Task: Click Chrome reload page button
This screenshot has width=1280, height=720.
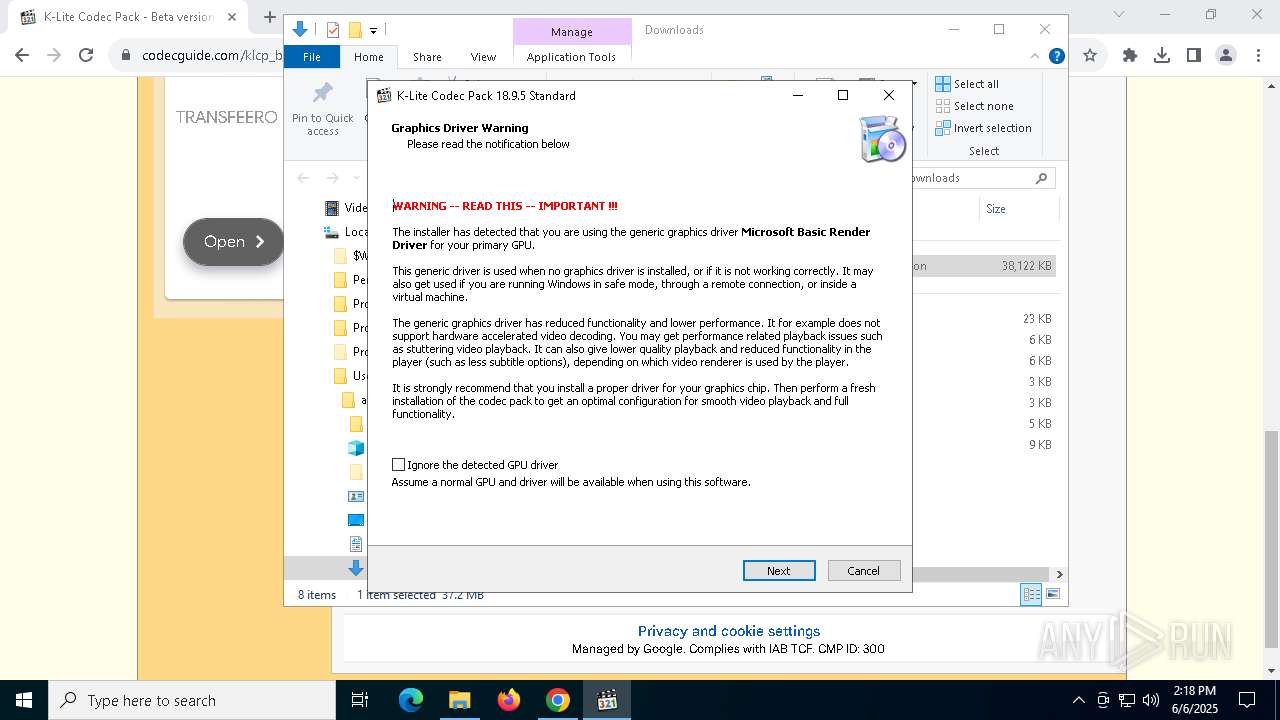Action: 86,56
